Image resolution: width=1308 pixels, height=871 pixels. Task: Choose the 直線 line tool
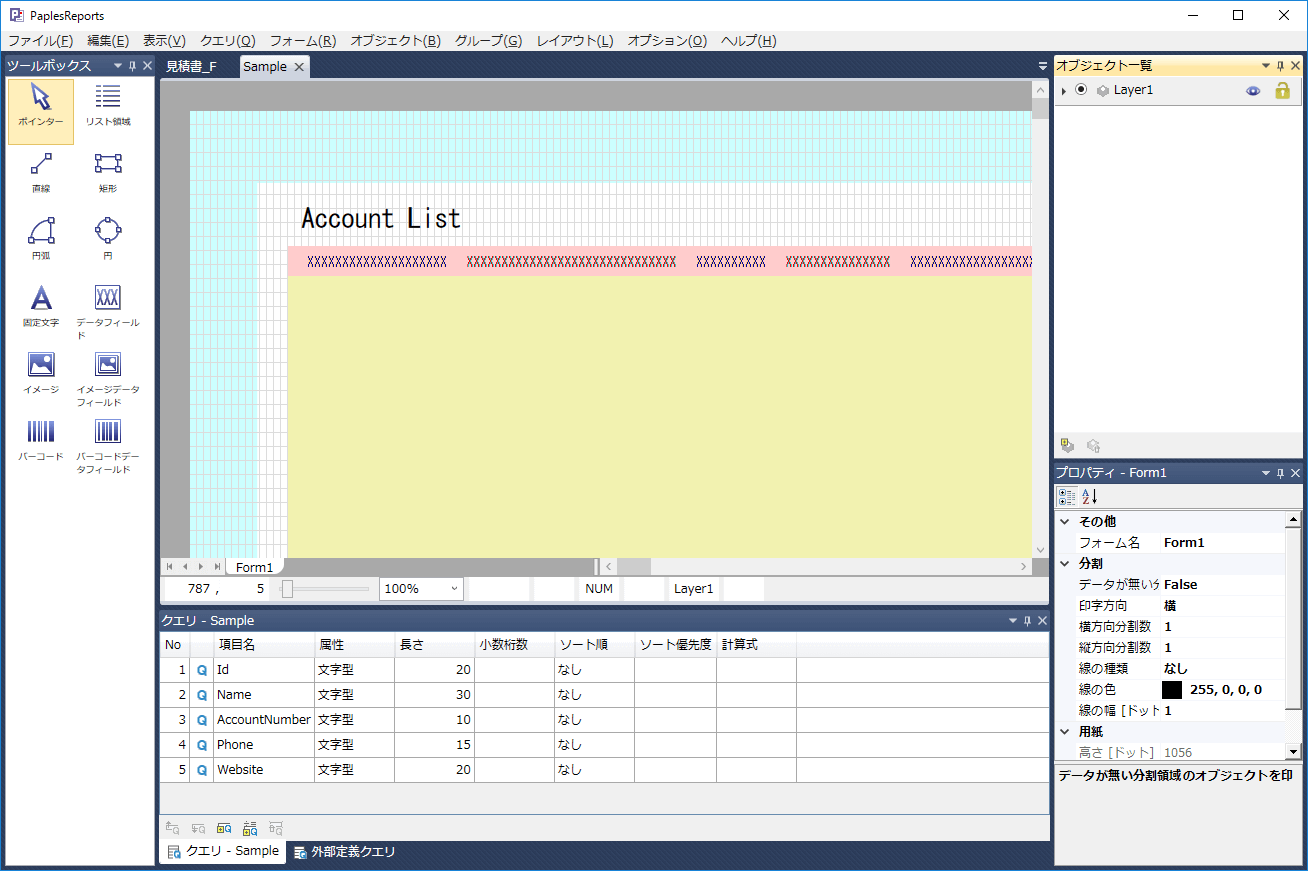[41, 172]
